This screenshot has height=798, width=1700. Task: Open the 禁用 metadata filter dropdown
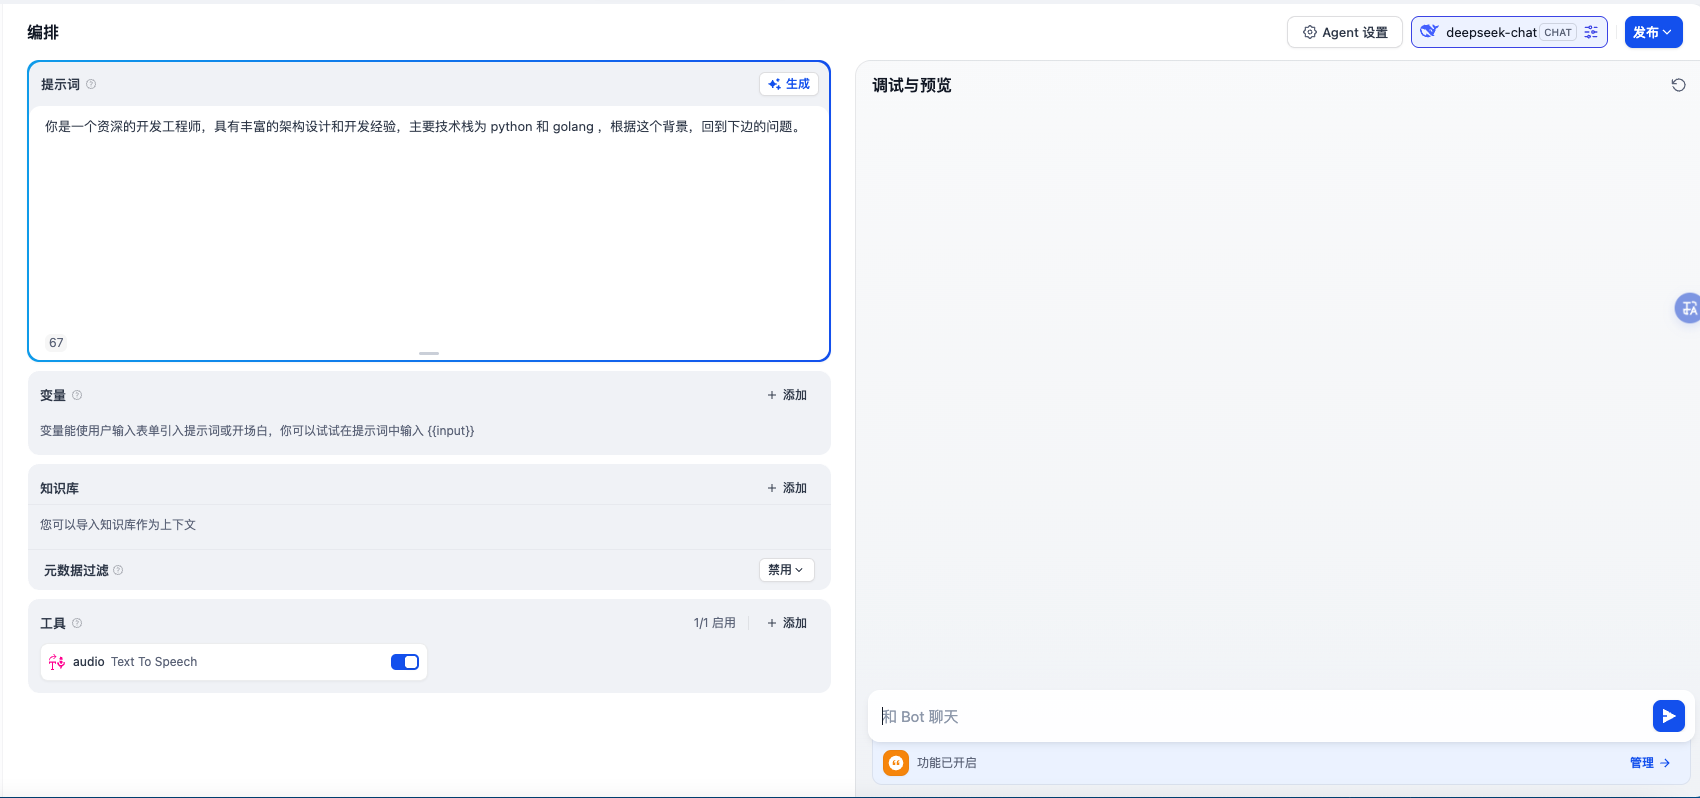pyautogui.click(x=786, y=570)
